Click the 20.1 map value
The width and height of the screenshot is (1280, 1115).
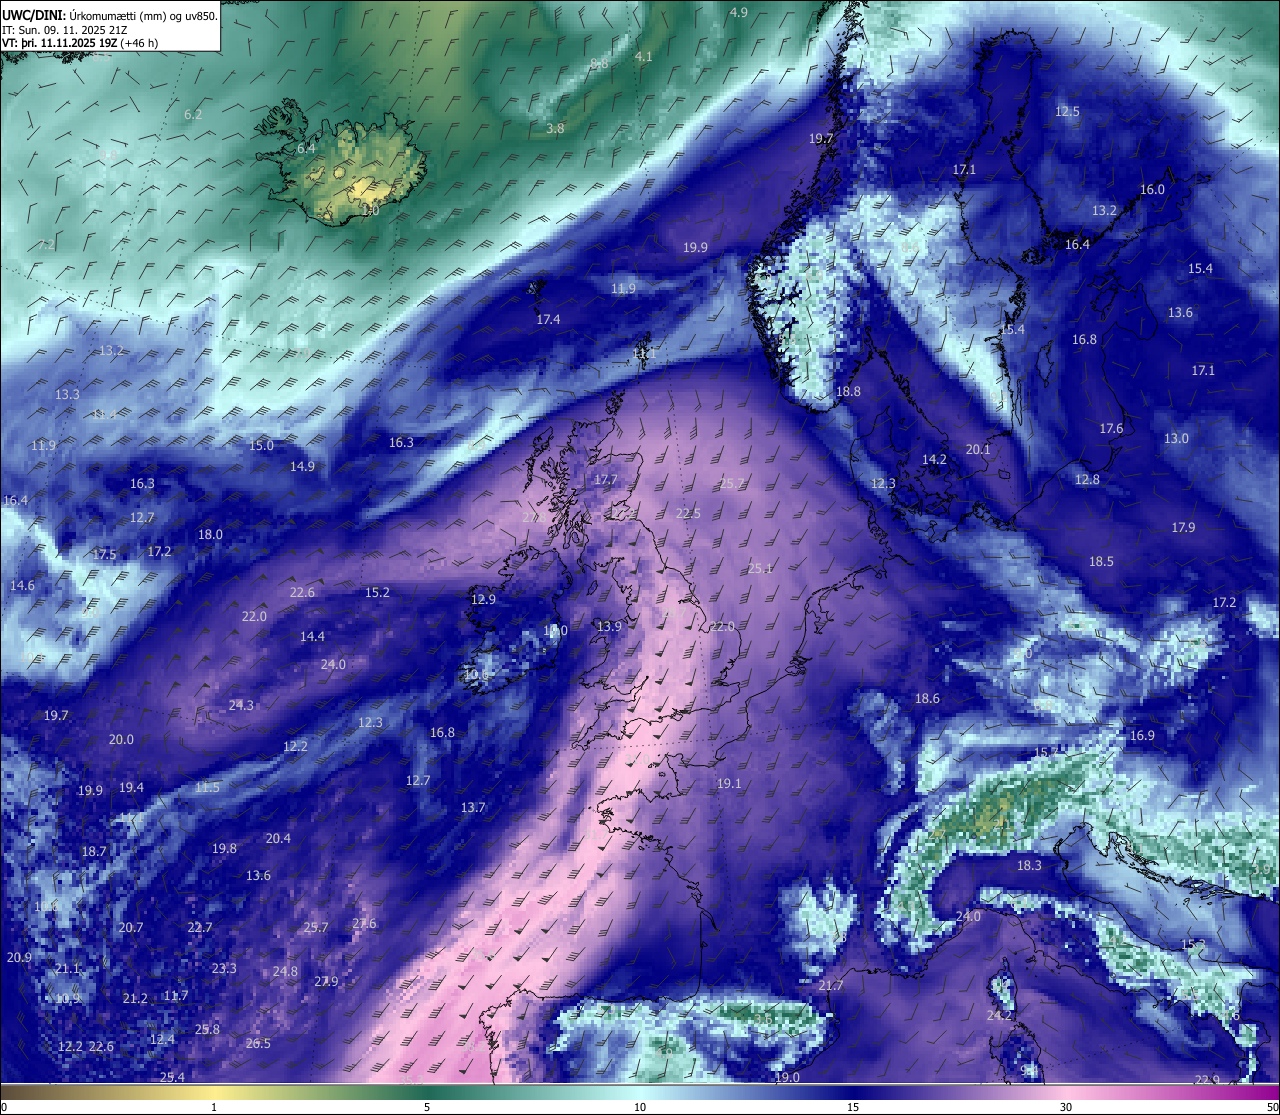978,450
